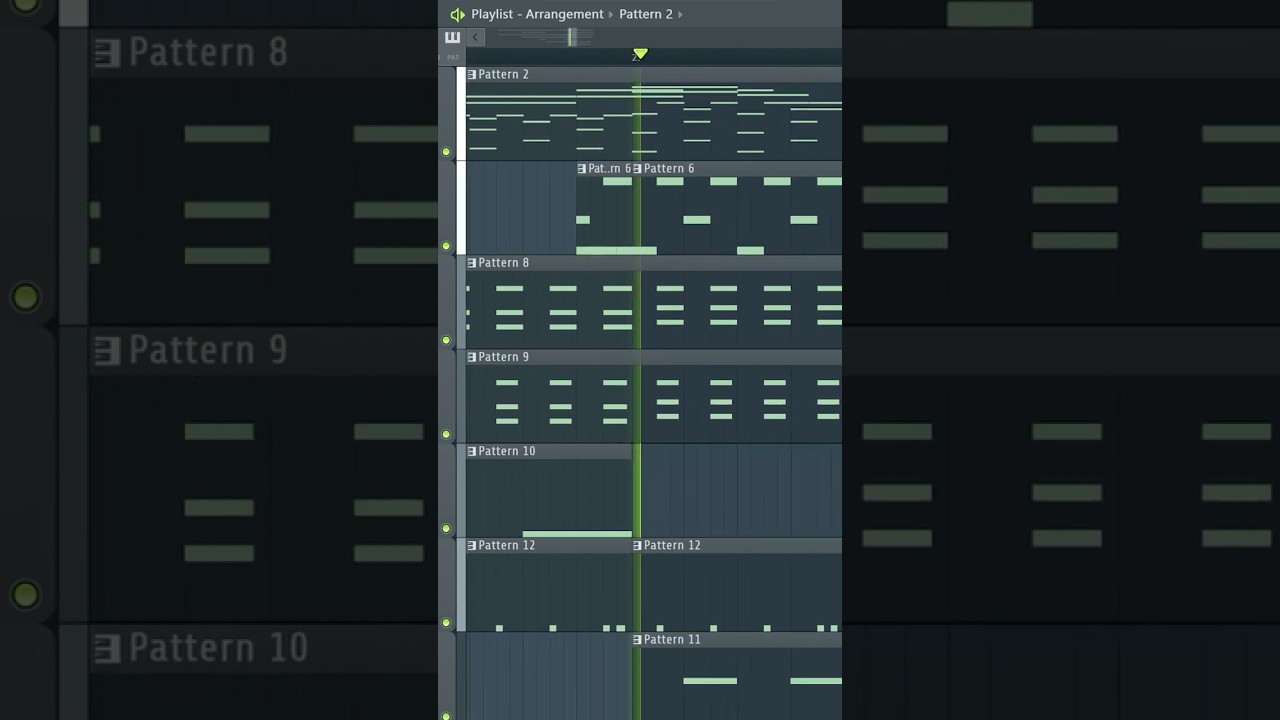1280x720 pixels.
Task: Click the speaker icon beside Playlist title
Action: (457, 14)
